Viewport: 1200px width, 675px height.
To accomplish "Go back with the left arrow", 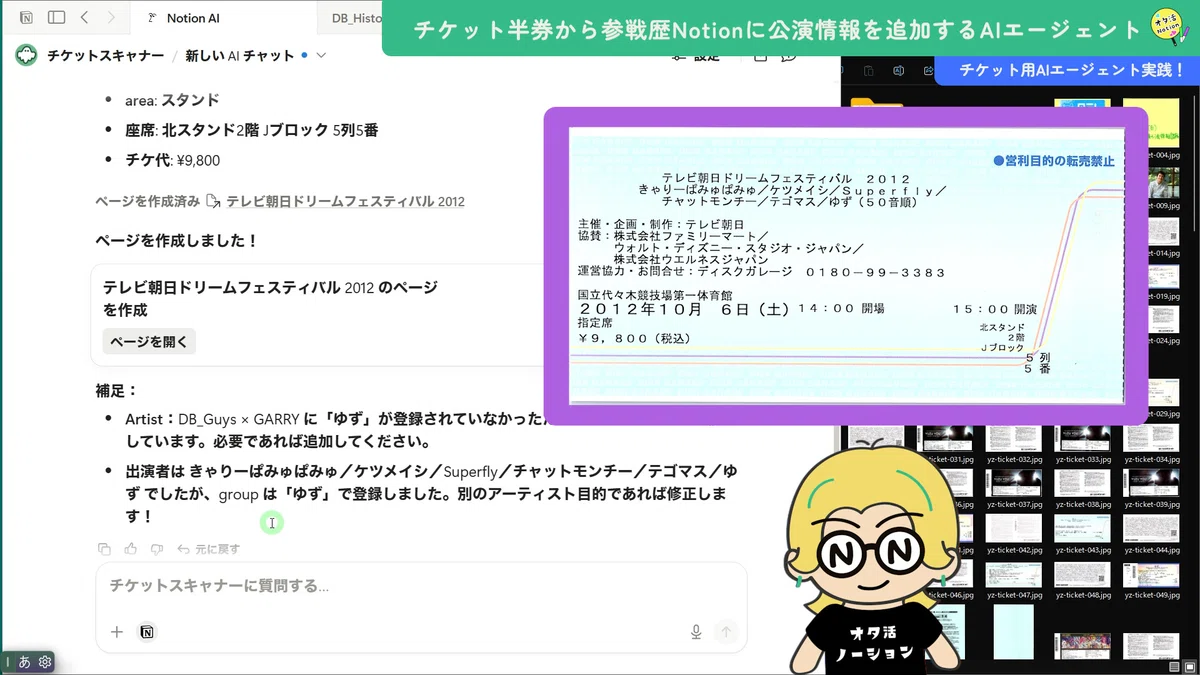I will click(84, 17).
